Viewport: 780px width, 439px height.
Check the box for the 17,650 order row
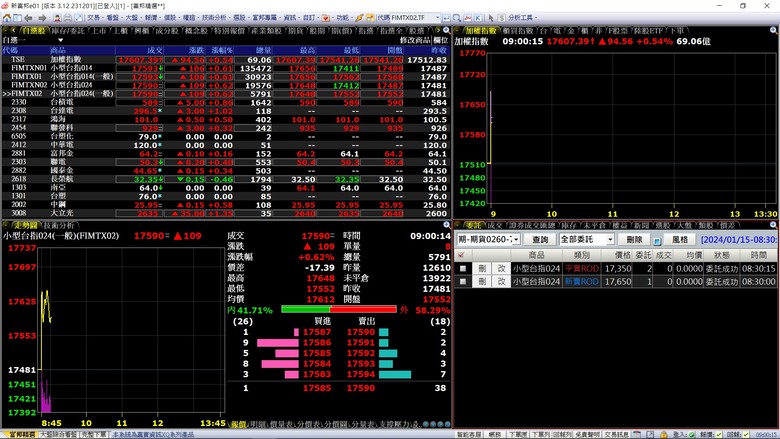[x=463, y=281]
